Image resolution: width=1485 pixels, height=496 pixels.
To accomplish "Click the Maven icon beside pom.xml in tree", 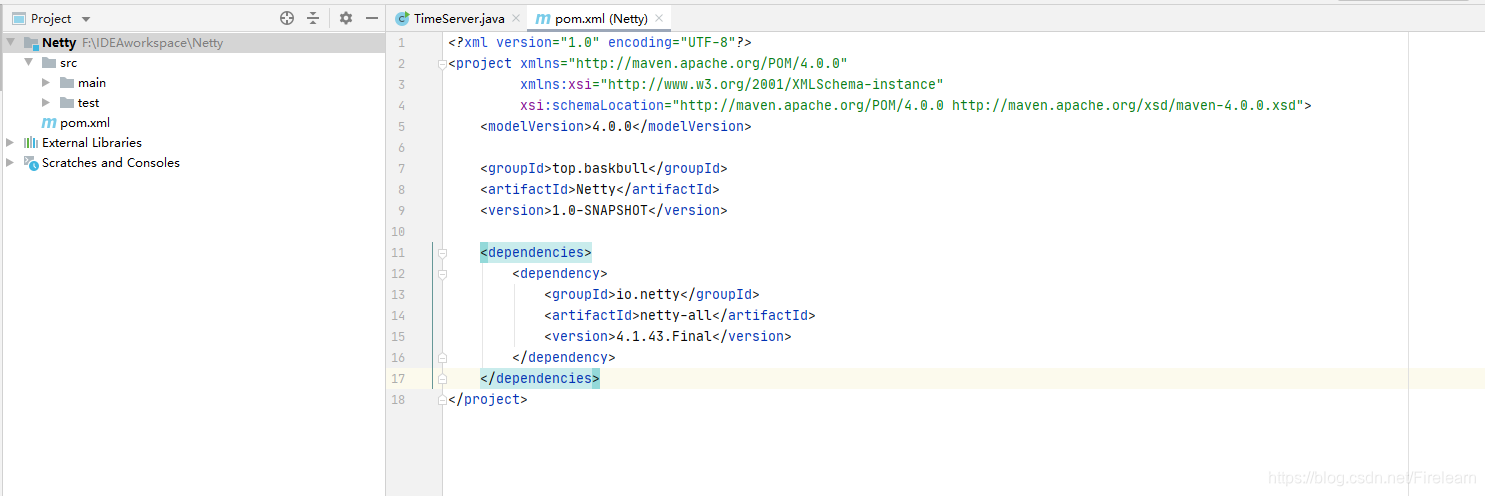I will pyautogui.click(x=49, y=122).
